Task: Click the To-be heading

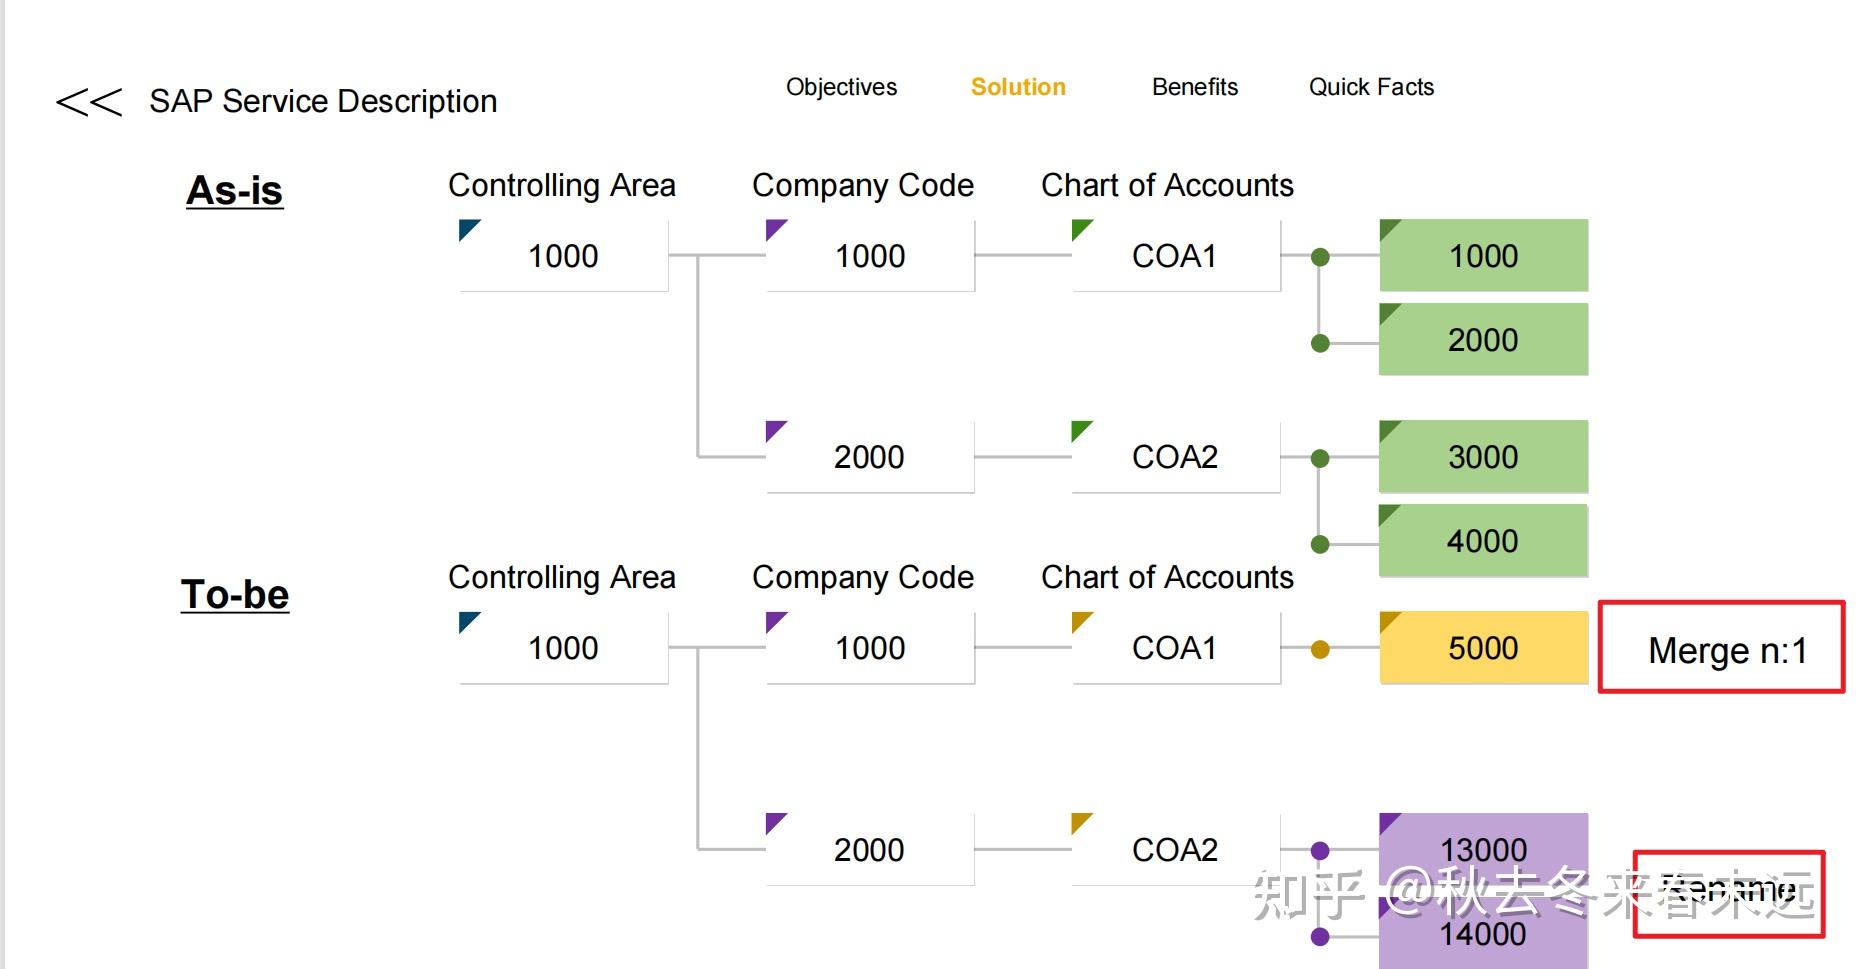Action: click(235, 594)
